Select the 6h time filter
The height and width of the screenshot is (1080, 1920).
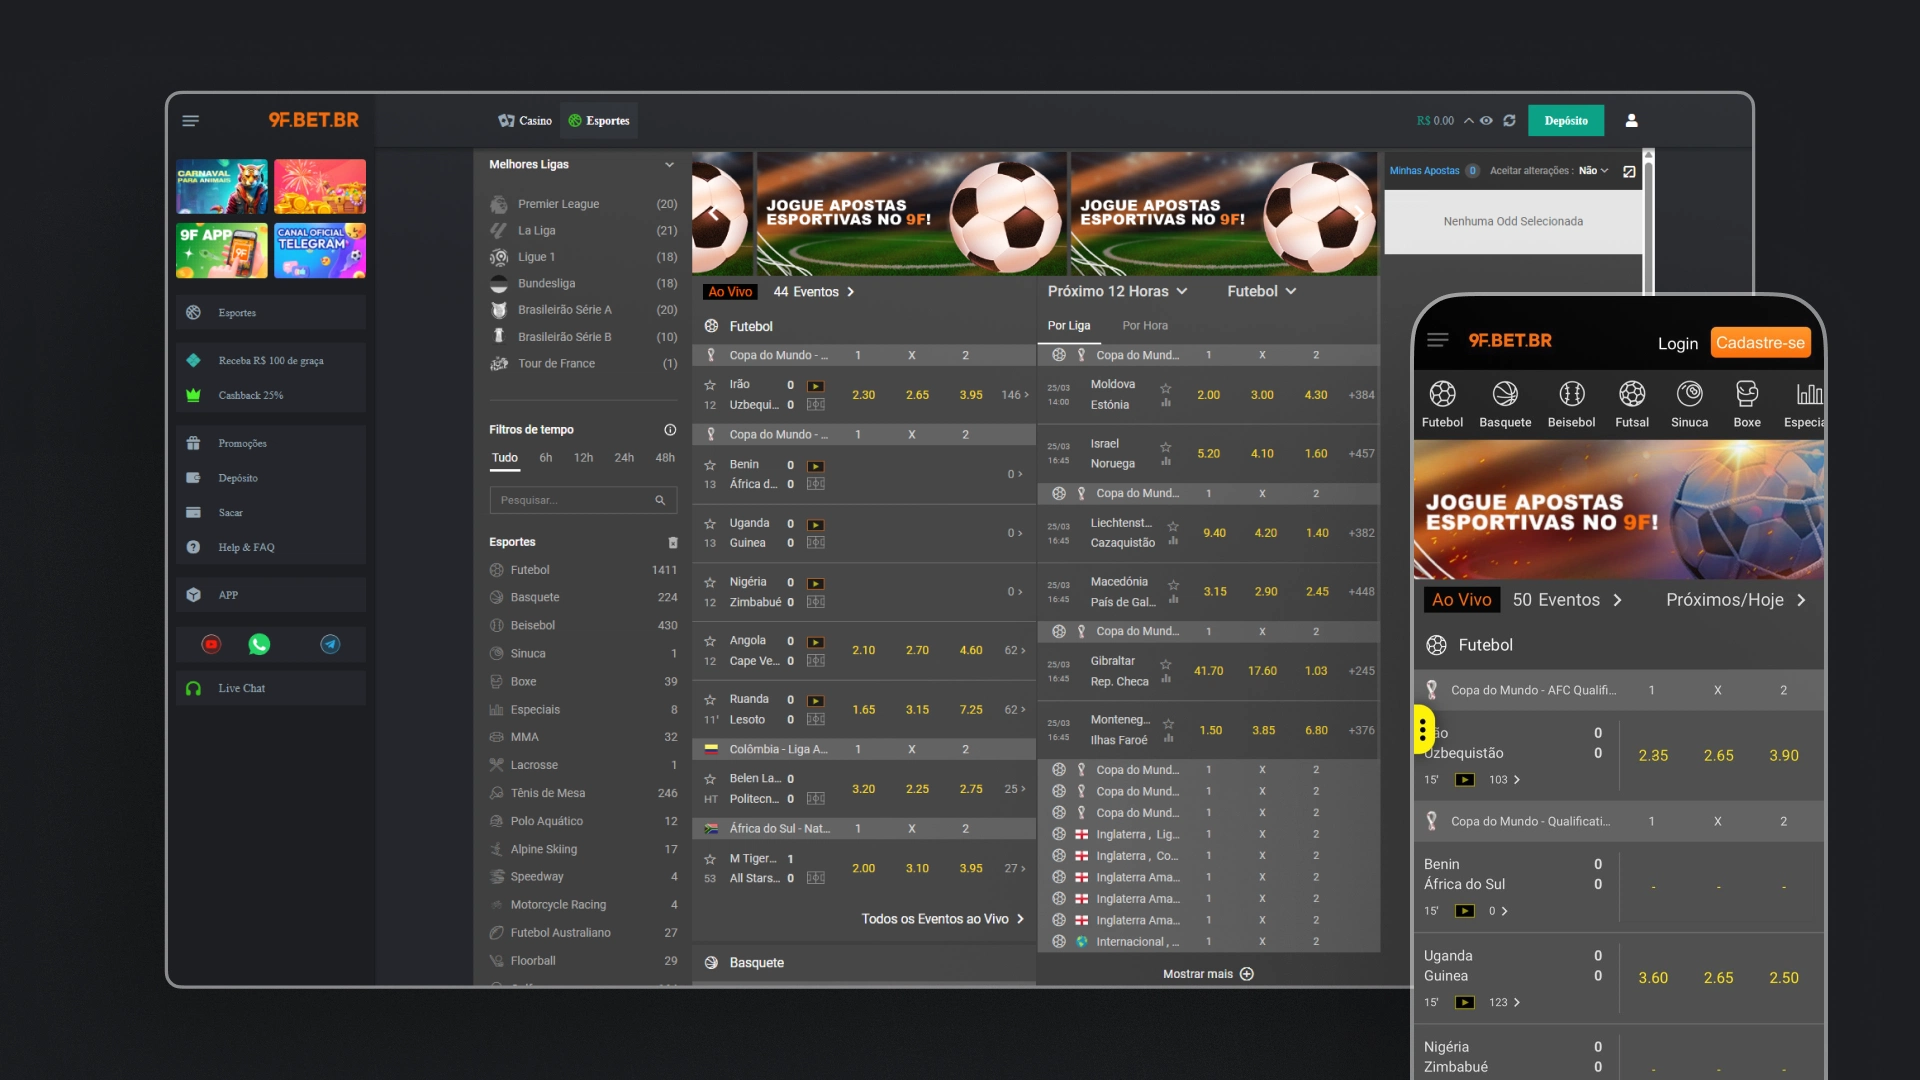coord(546,458)
